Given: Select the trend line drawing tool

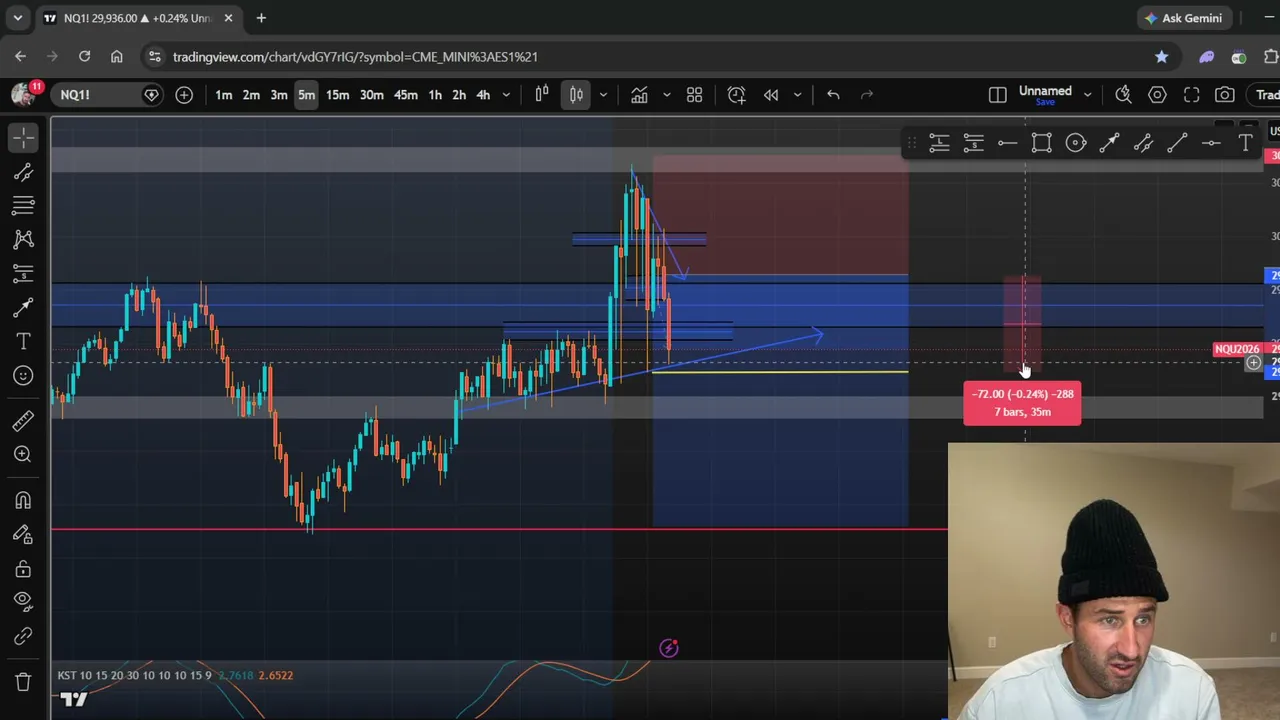Looking at the screenshot, I should pos(23,172).
